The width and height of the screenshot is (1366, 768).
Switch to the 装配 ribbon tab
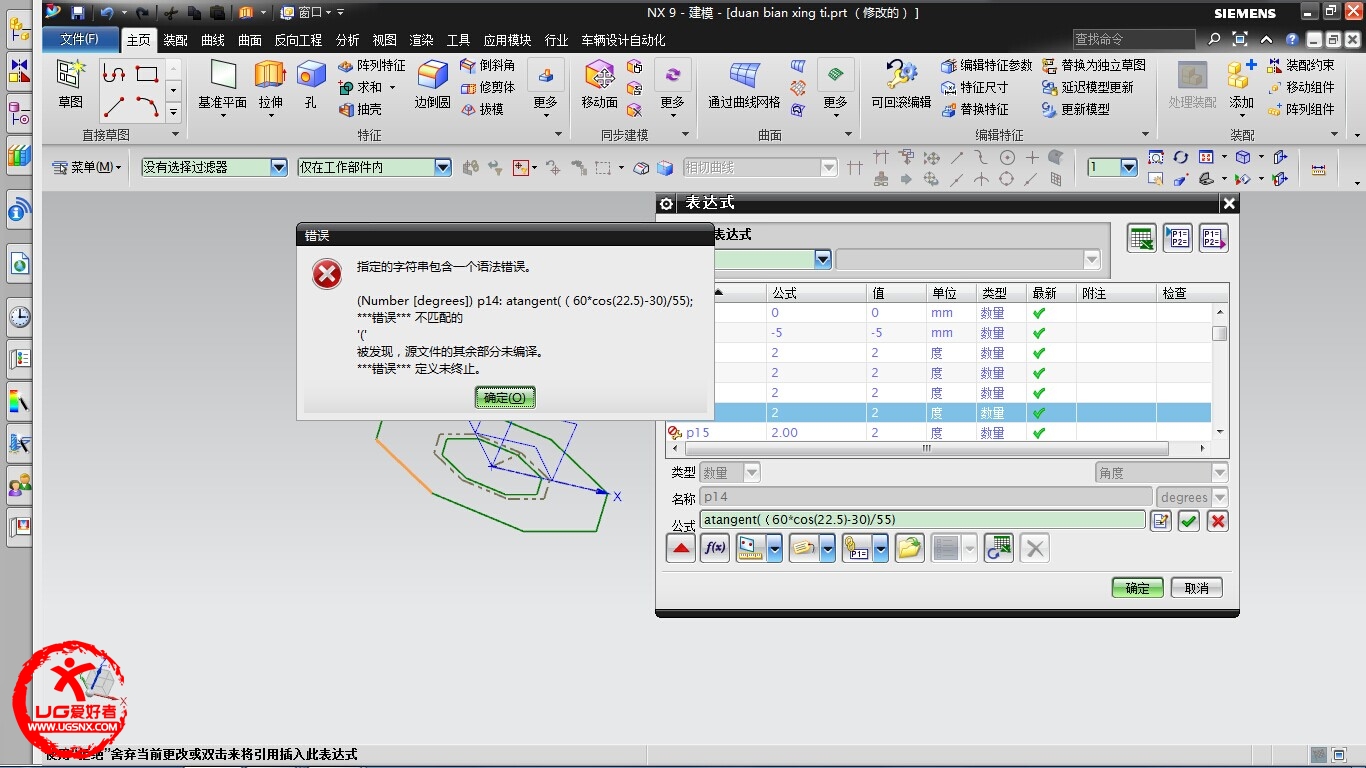(176, 40)
